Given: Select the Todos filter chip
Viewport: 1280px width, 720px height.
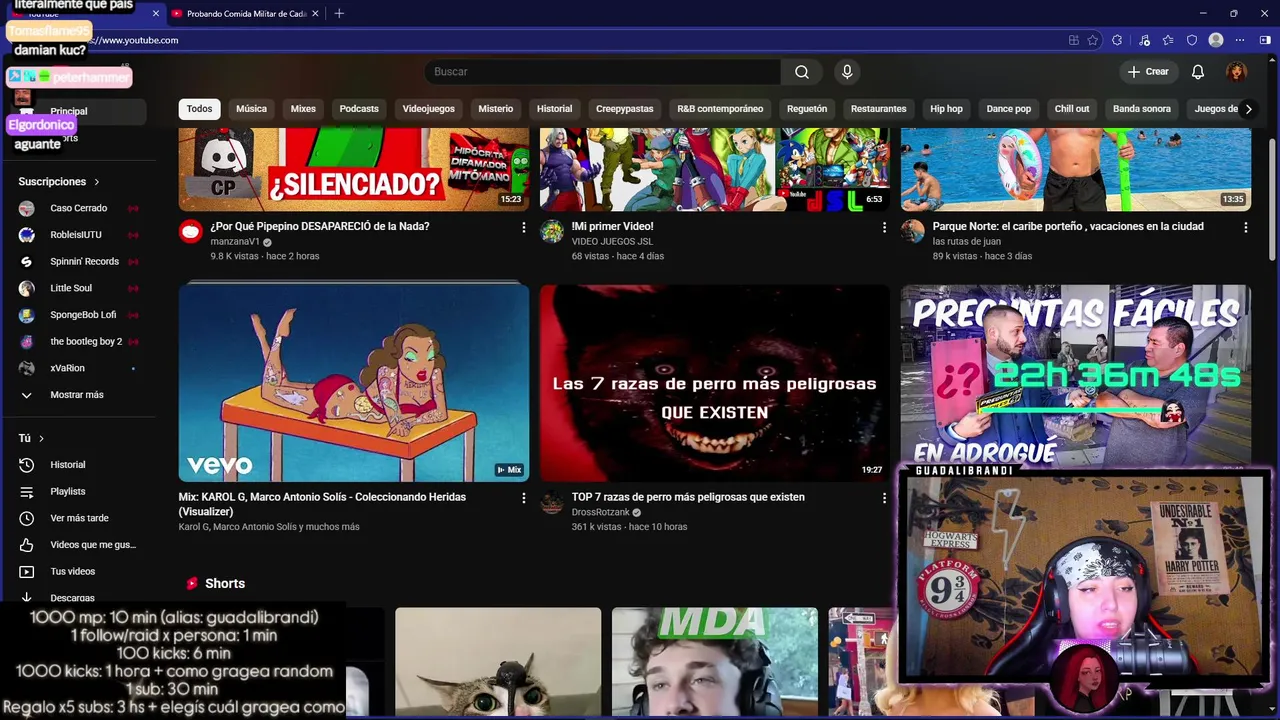Looking at the screenshot, I should 200,109.
